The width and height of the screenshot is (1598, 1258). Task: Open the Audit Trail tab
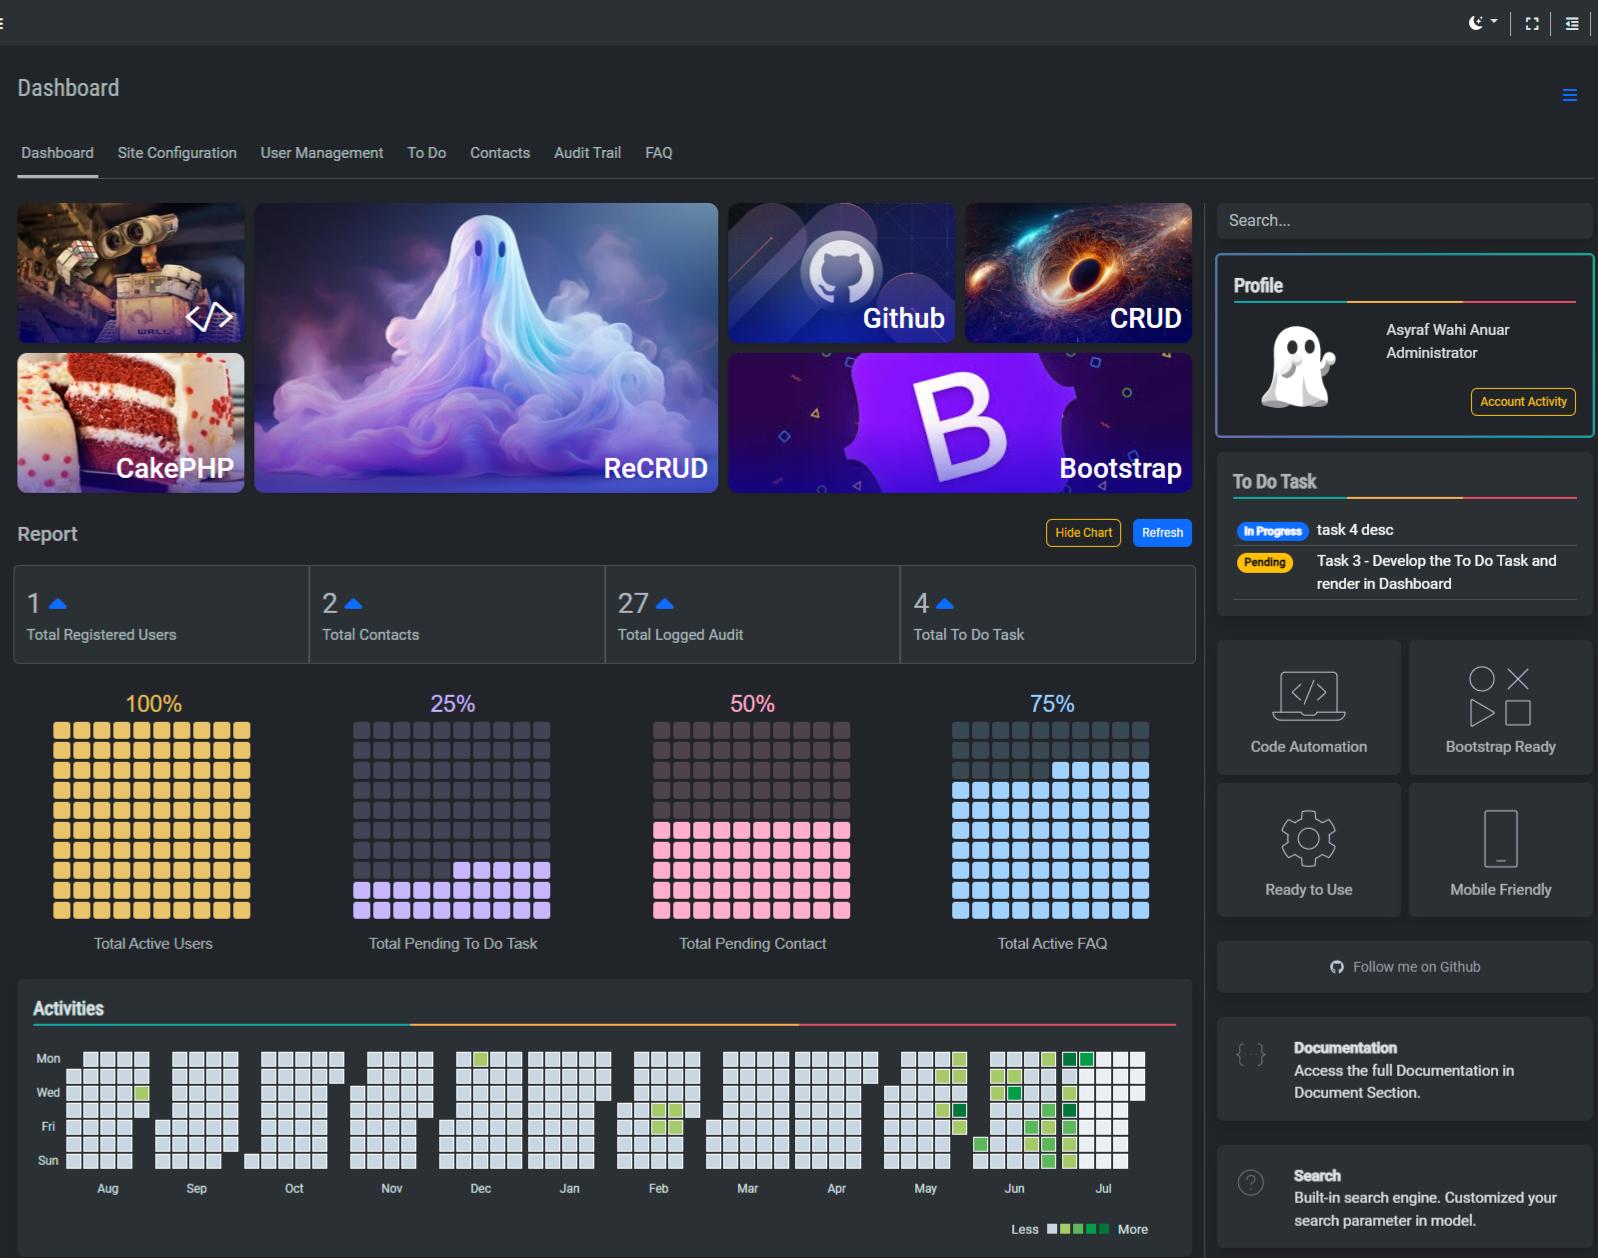pyautogui.click(x=587, y=153)
